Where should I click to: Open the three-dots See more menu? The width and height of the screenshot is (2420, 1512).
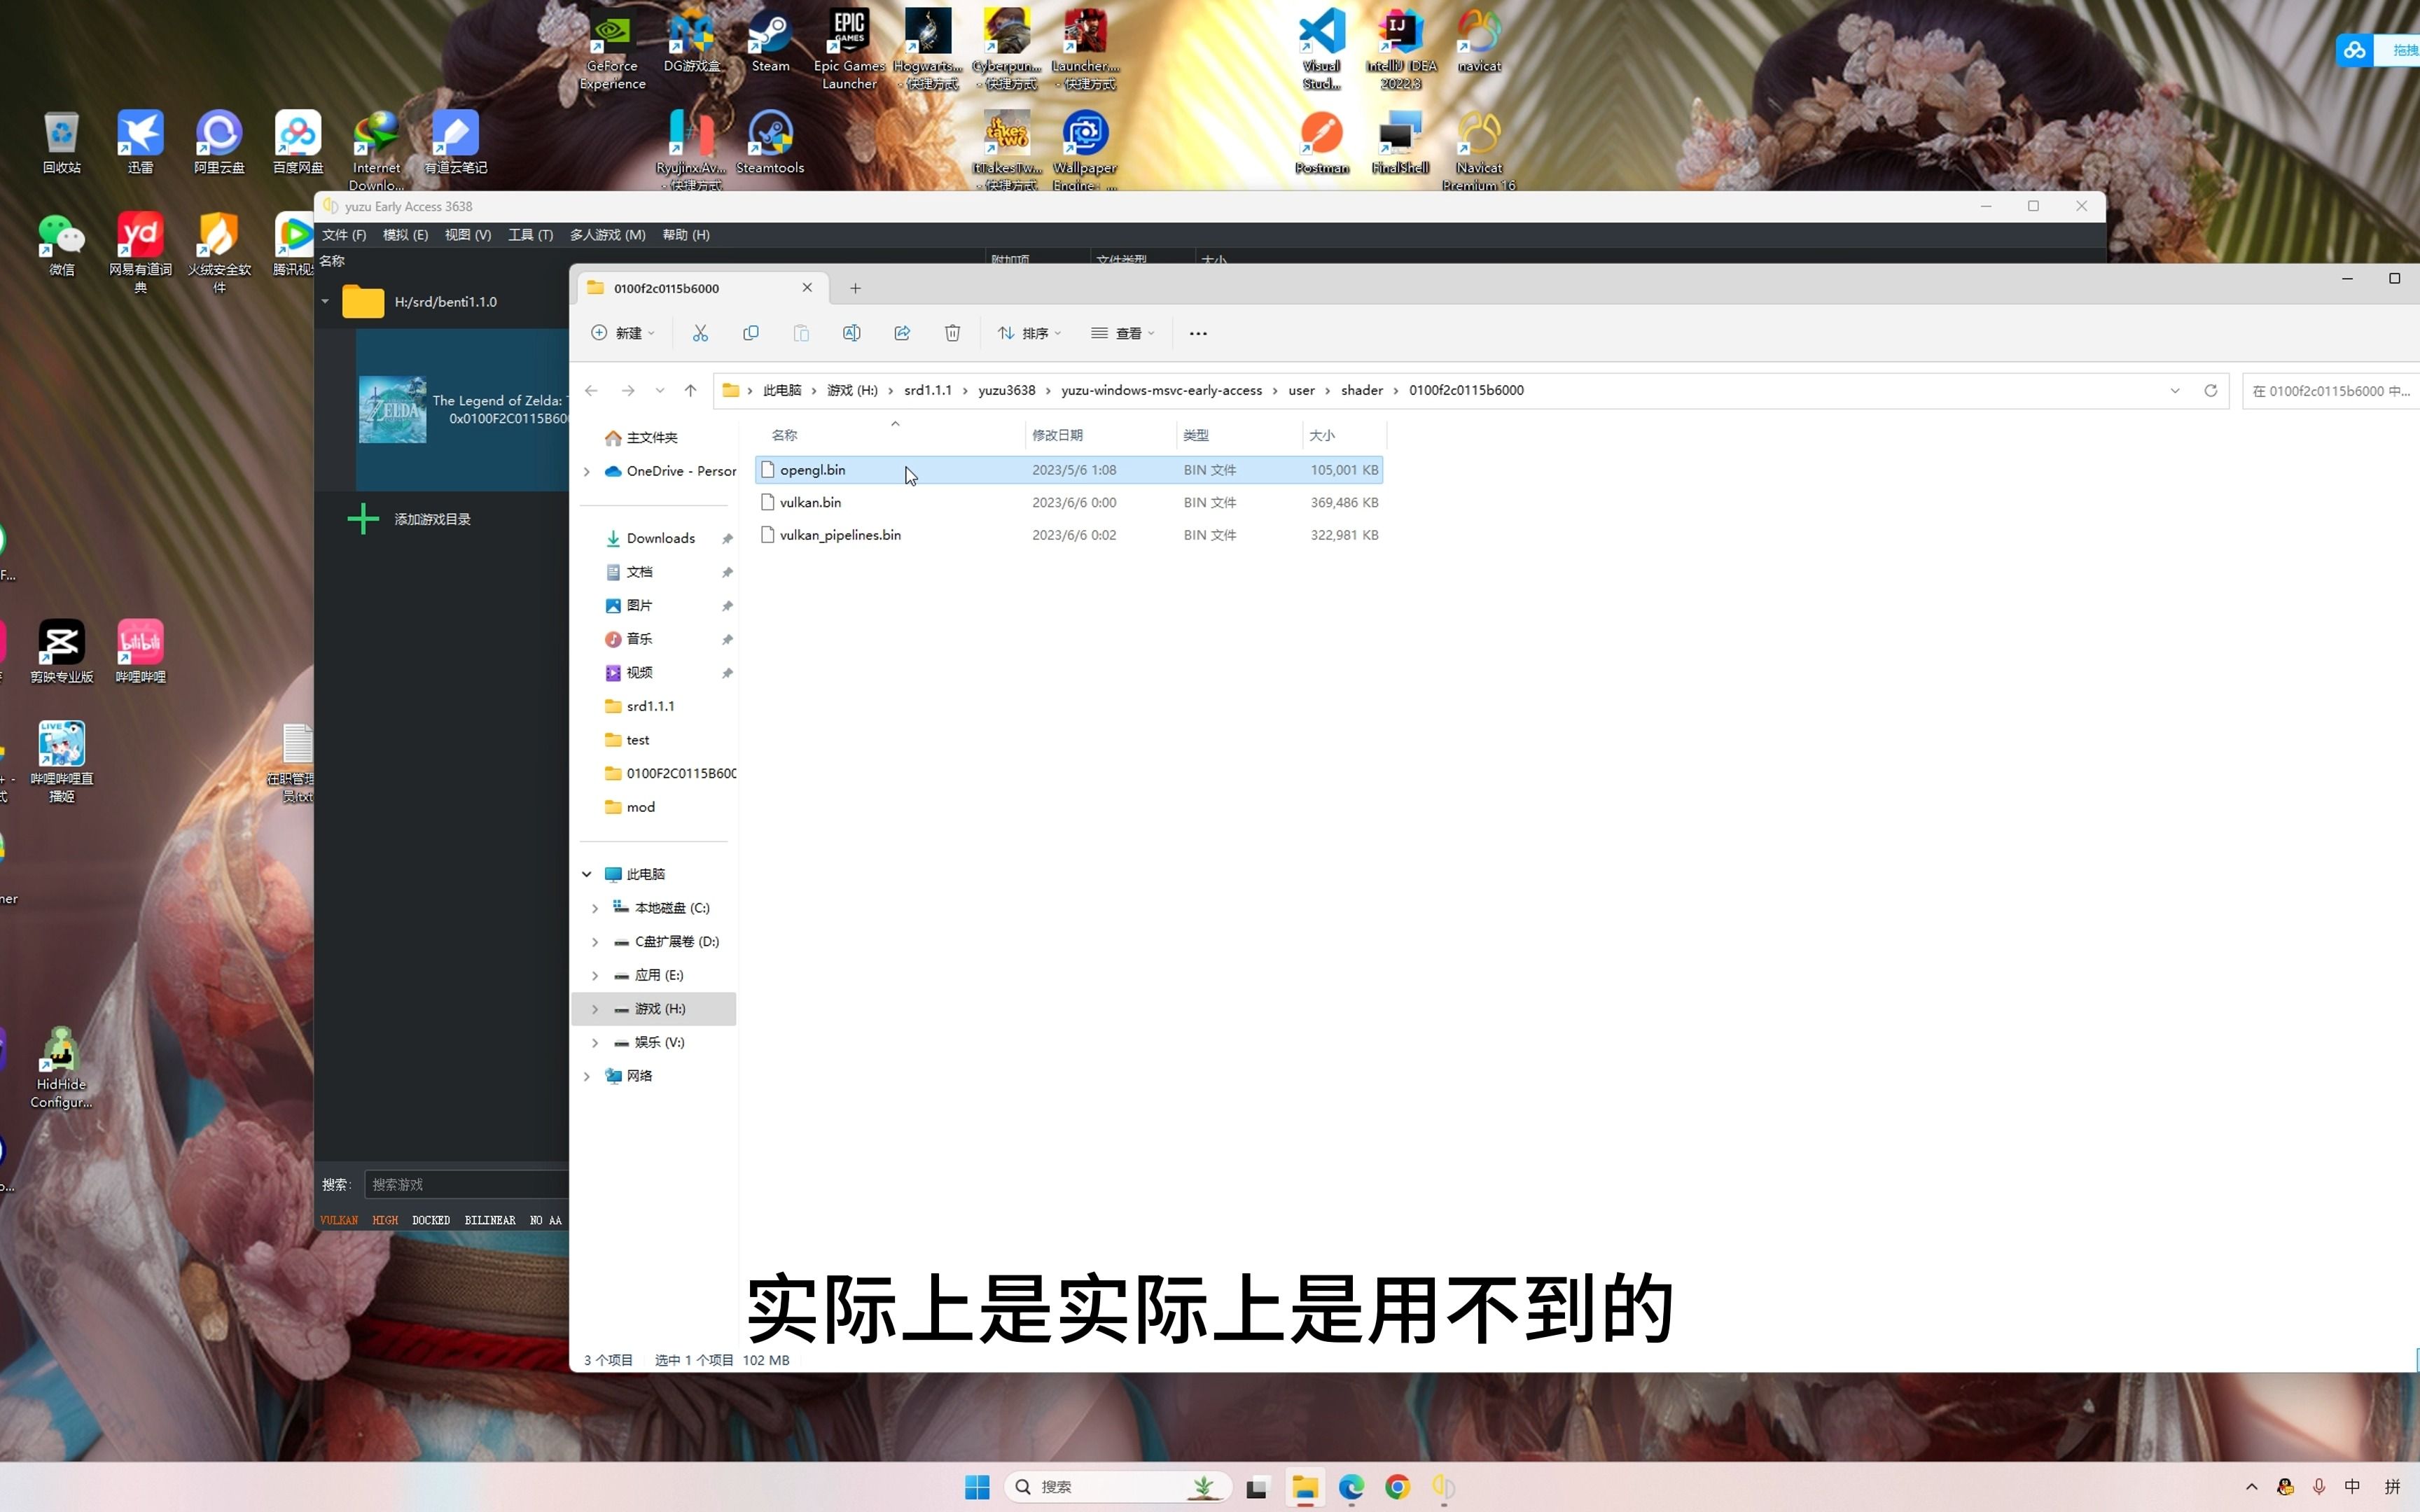click(1198, 333)
